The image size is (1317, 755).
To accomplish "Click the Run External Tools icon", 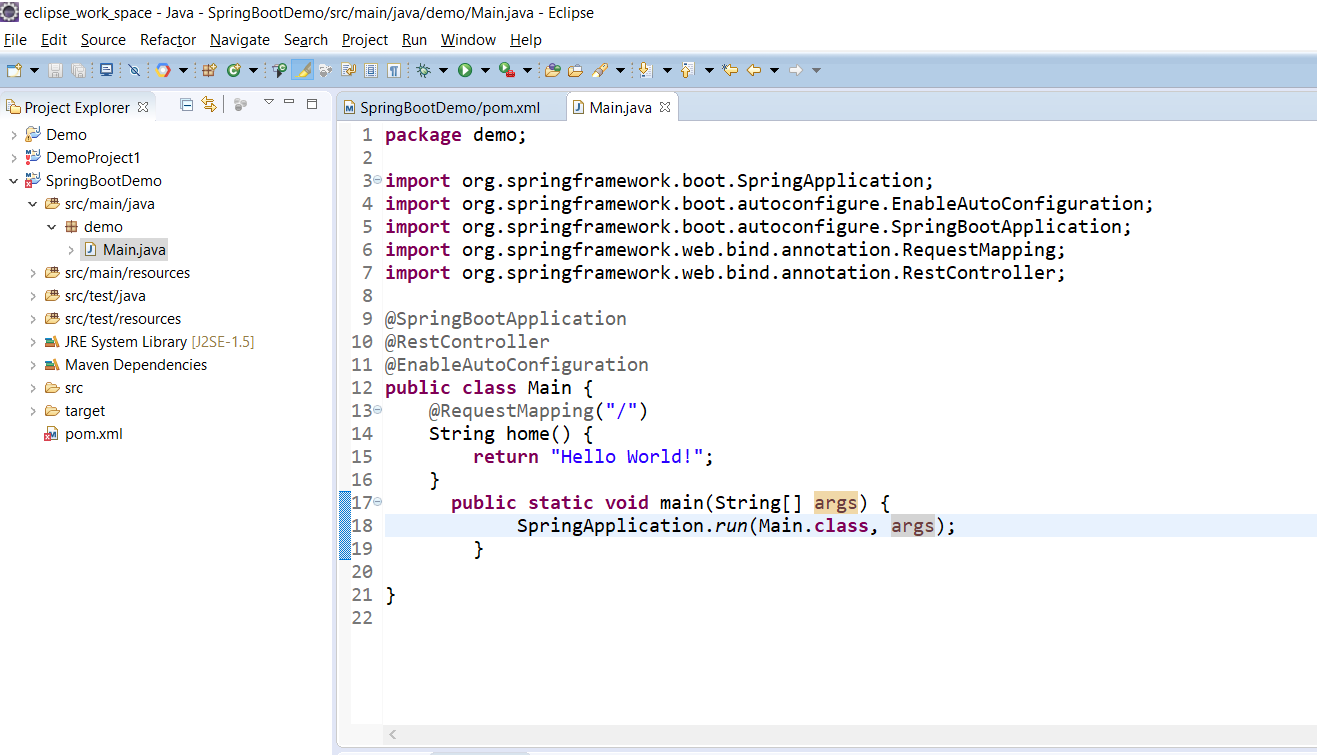I will (507, 70).
